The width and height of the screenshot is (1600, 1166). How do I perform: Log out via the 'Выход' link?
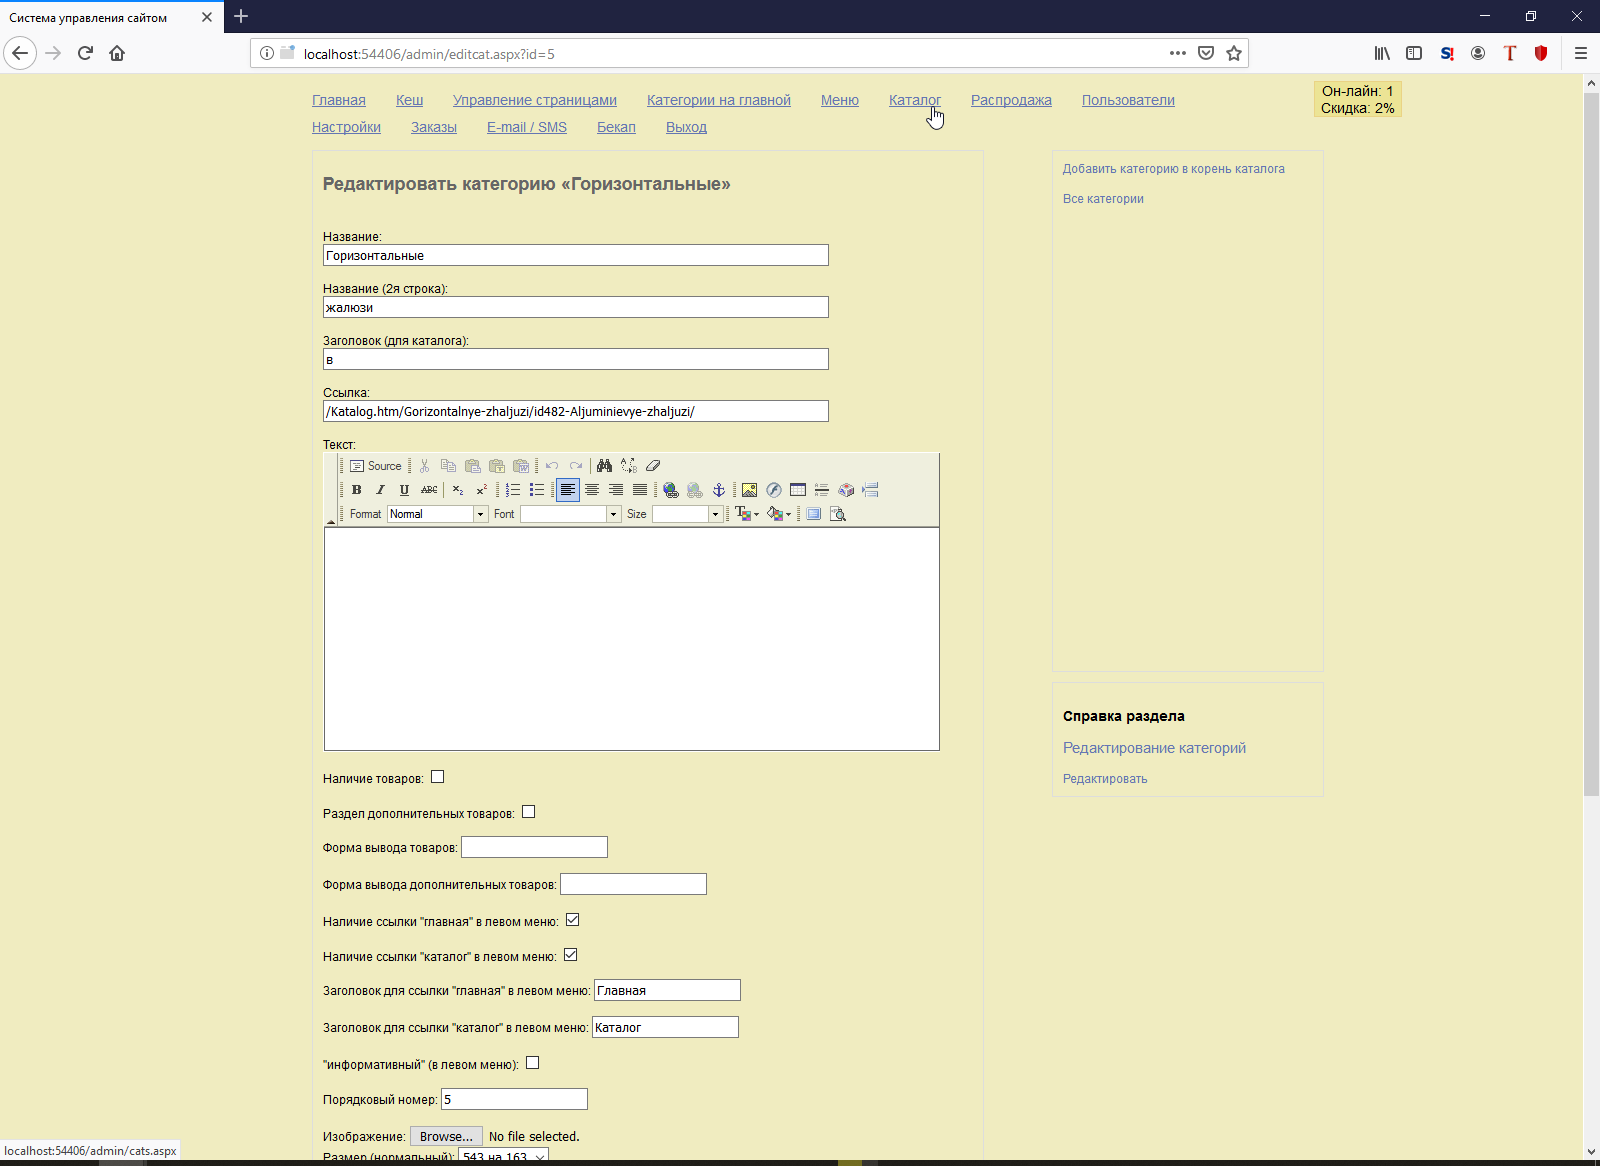click(x=686, y=127)
